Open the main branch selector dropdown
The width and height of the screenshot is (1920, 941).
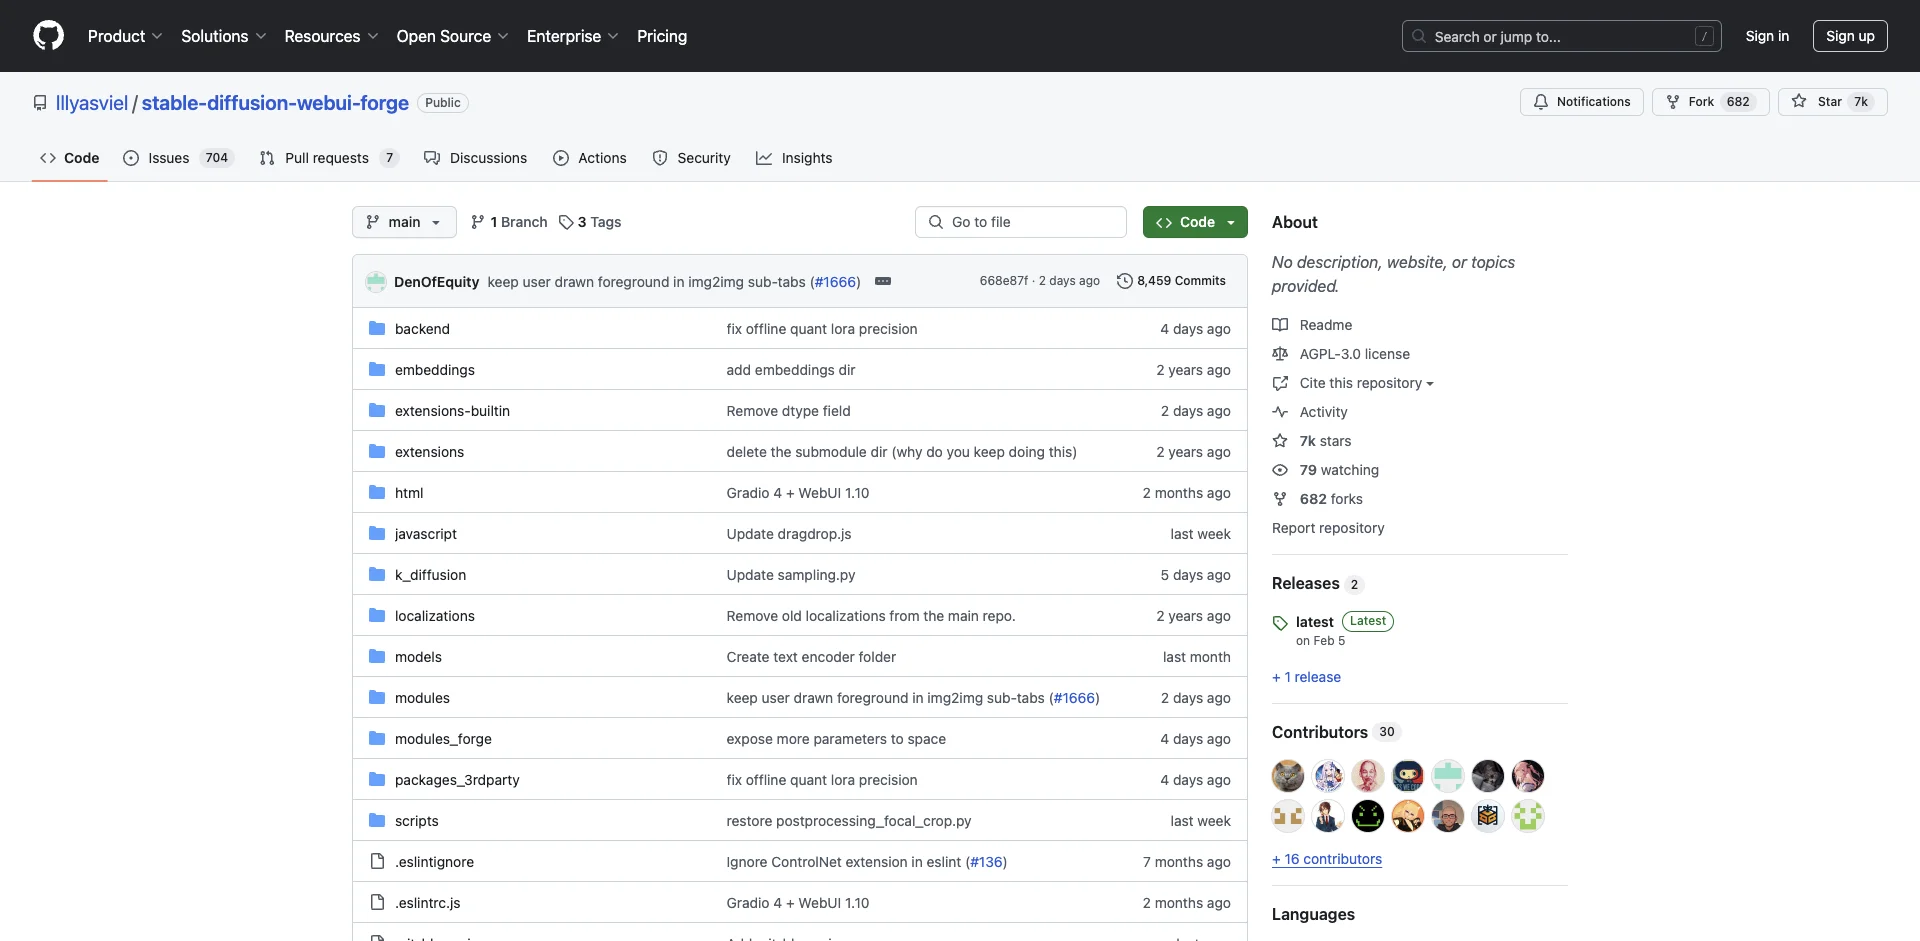[x=404, y=222]
